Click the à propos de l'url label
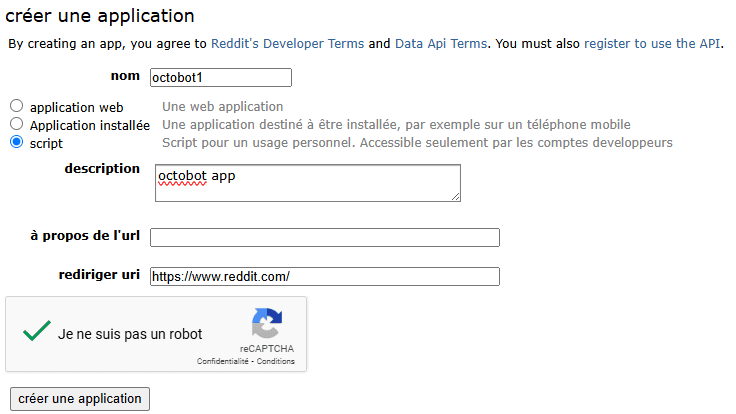 (x=85, y=235)
